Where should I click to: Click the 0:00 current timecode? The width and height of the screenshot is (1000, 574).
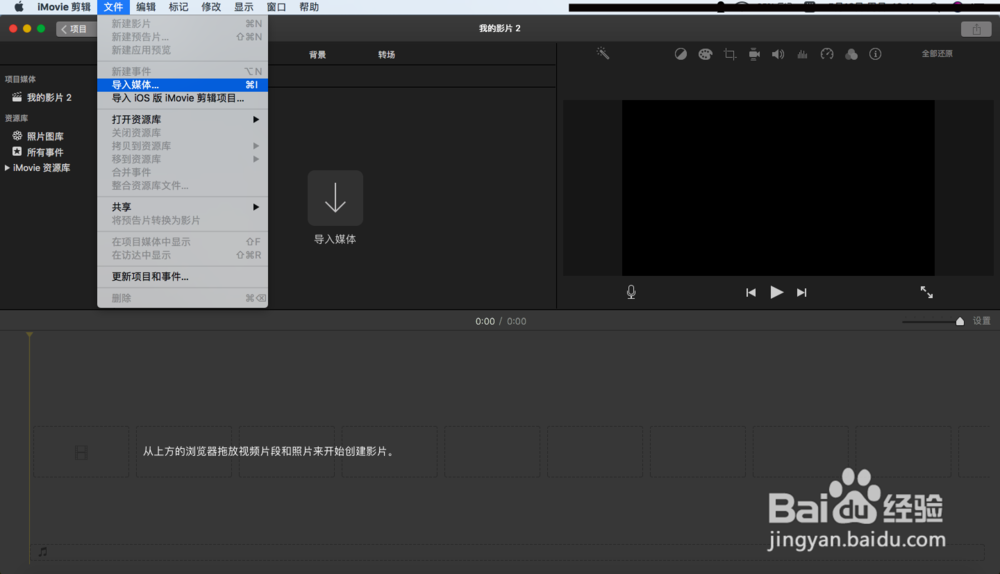click(x=485, y=321)
